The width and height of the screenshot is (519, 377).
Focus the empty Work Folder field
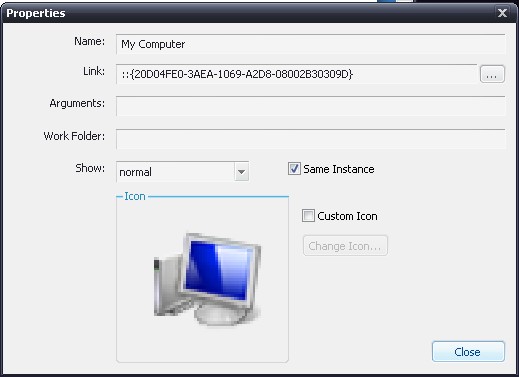click(x=310, y=139)
